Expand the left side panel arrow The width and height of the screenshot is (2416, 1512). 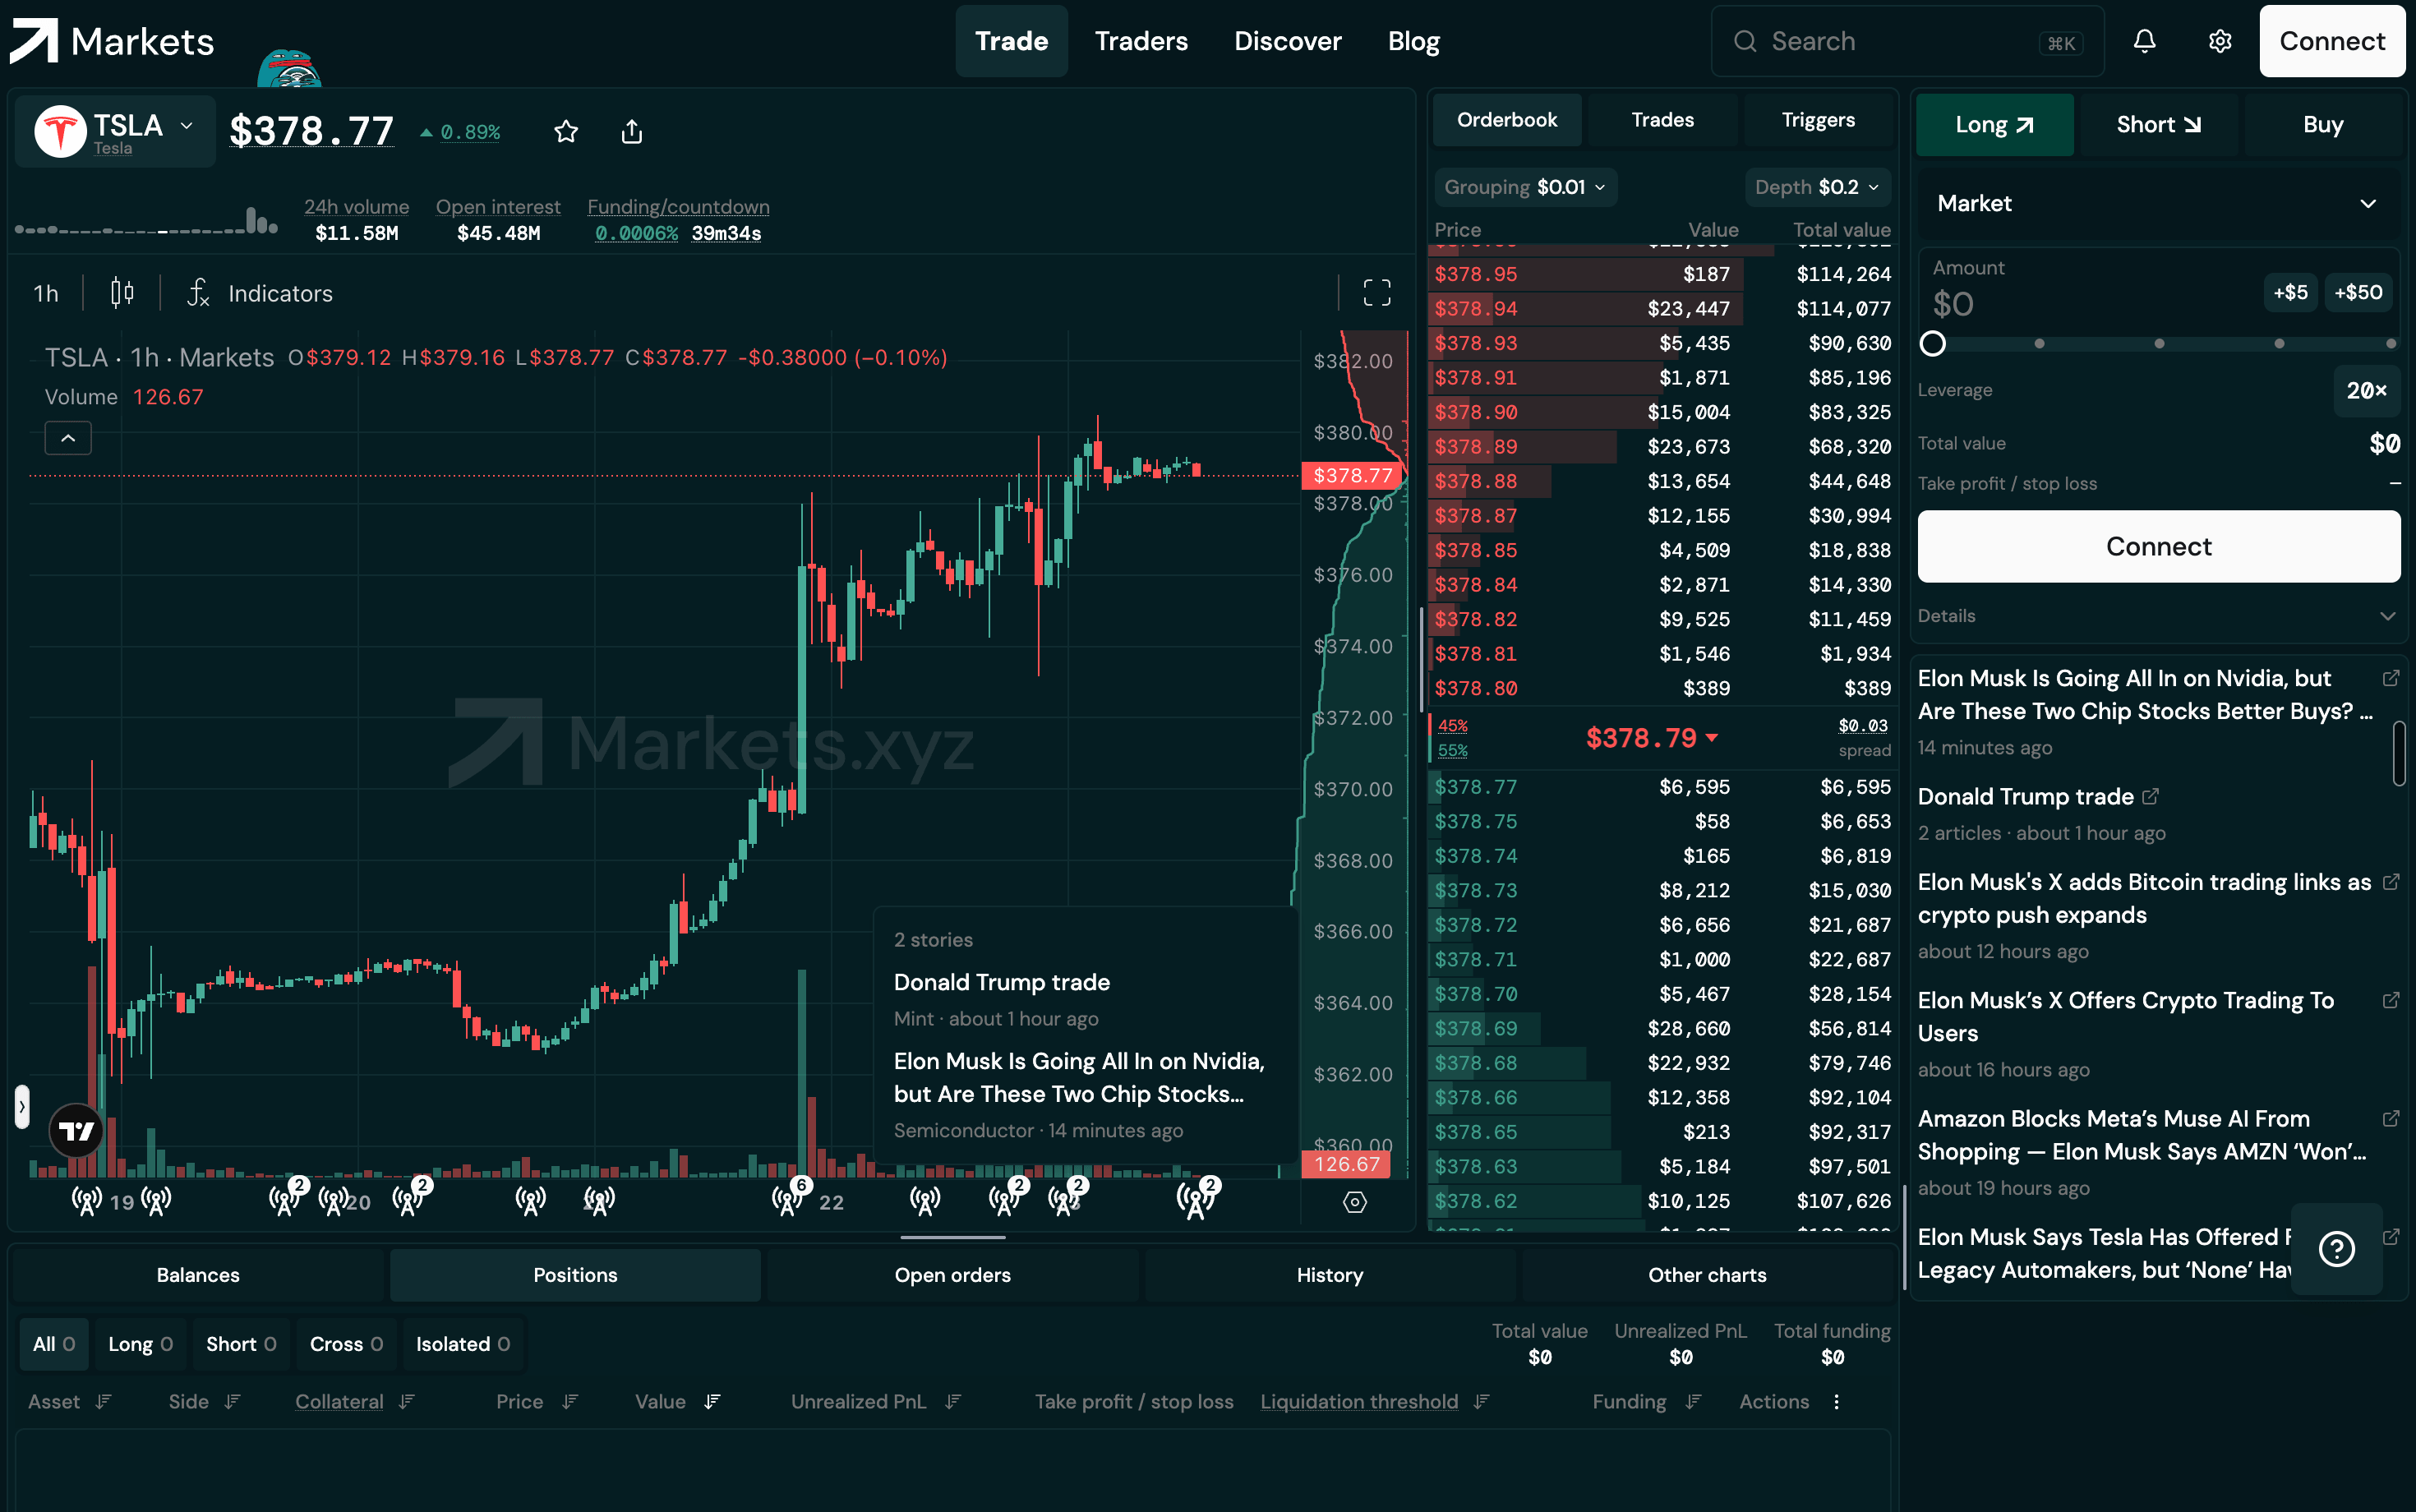coord(22,1107)
